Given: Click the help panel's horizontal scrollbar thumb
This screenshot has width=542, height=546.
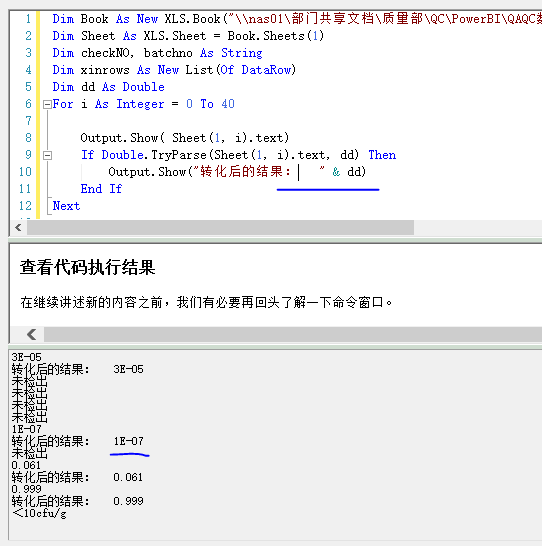Looking at the screenshot, I should [293, 334].
